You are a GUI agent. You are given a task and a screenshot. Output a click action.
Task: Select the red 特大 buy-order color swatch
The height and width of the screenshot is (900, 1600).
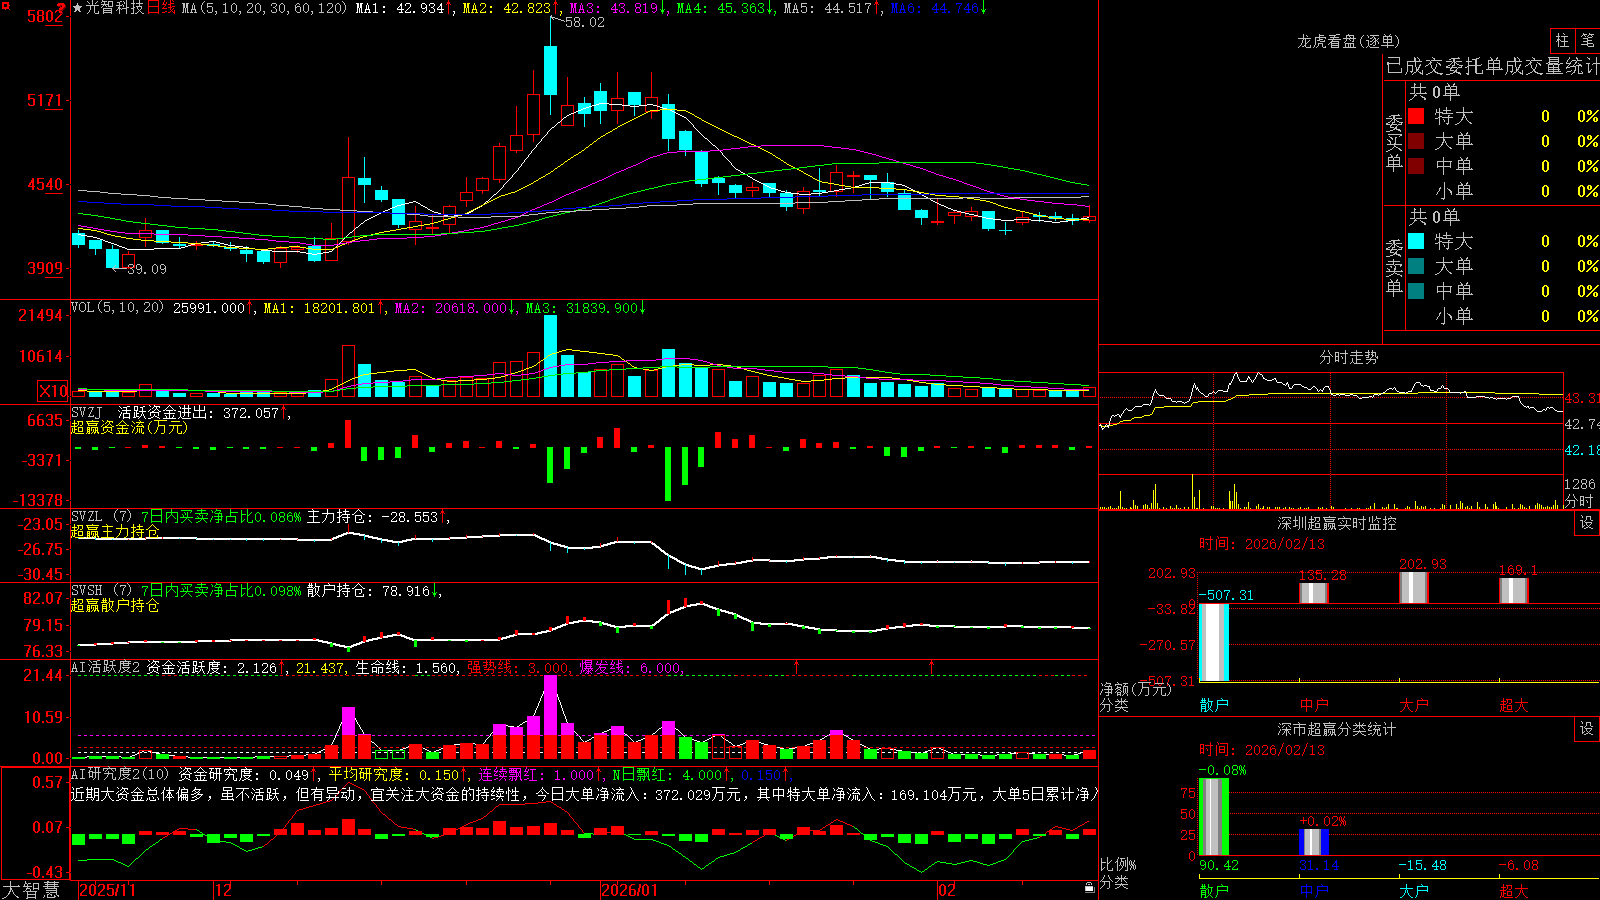tap(1416, 117)
